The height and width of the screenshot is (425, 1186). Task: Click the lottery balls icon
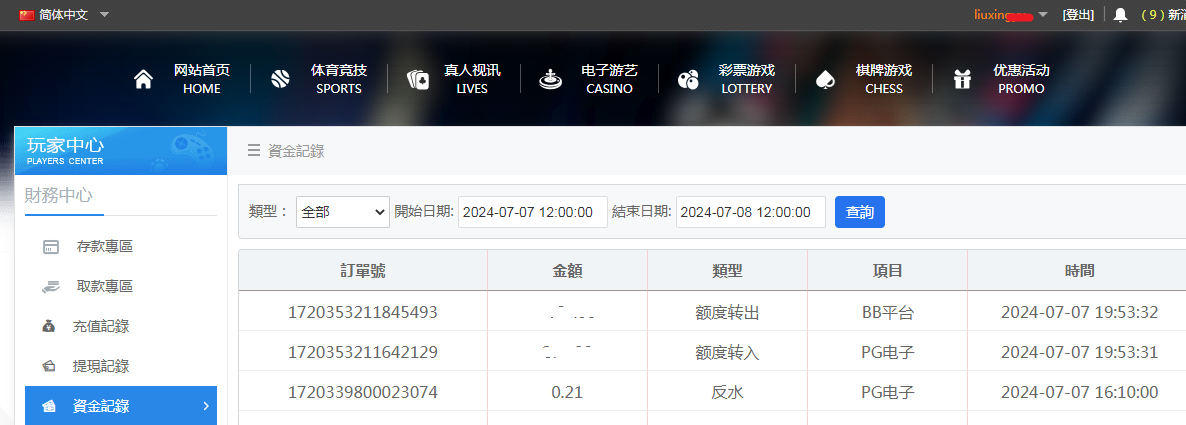click(x=688, y=80)
